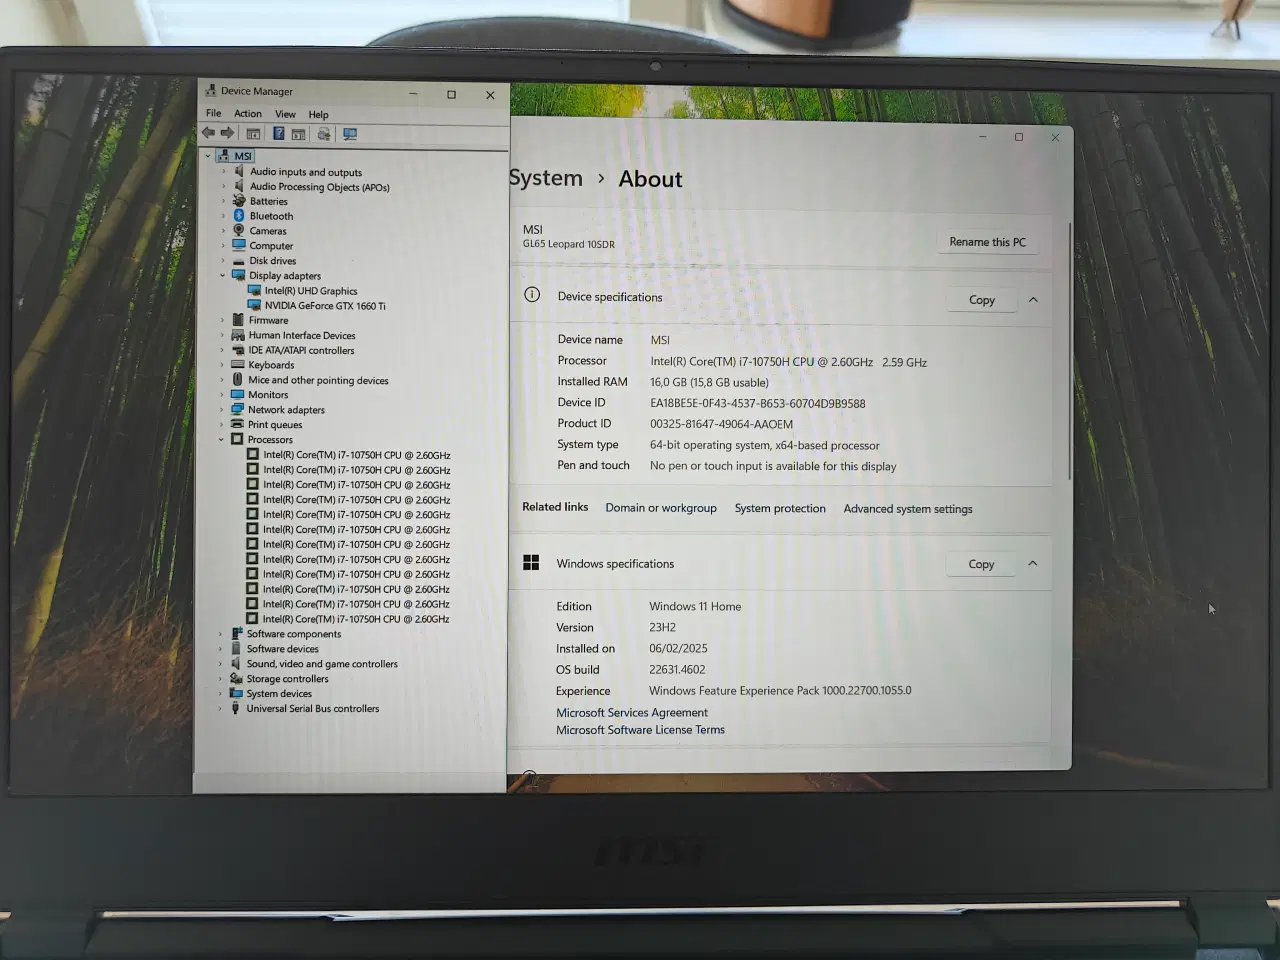Click the Computer category monitor icon

(239, 245)
